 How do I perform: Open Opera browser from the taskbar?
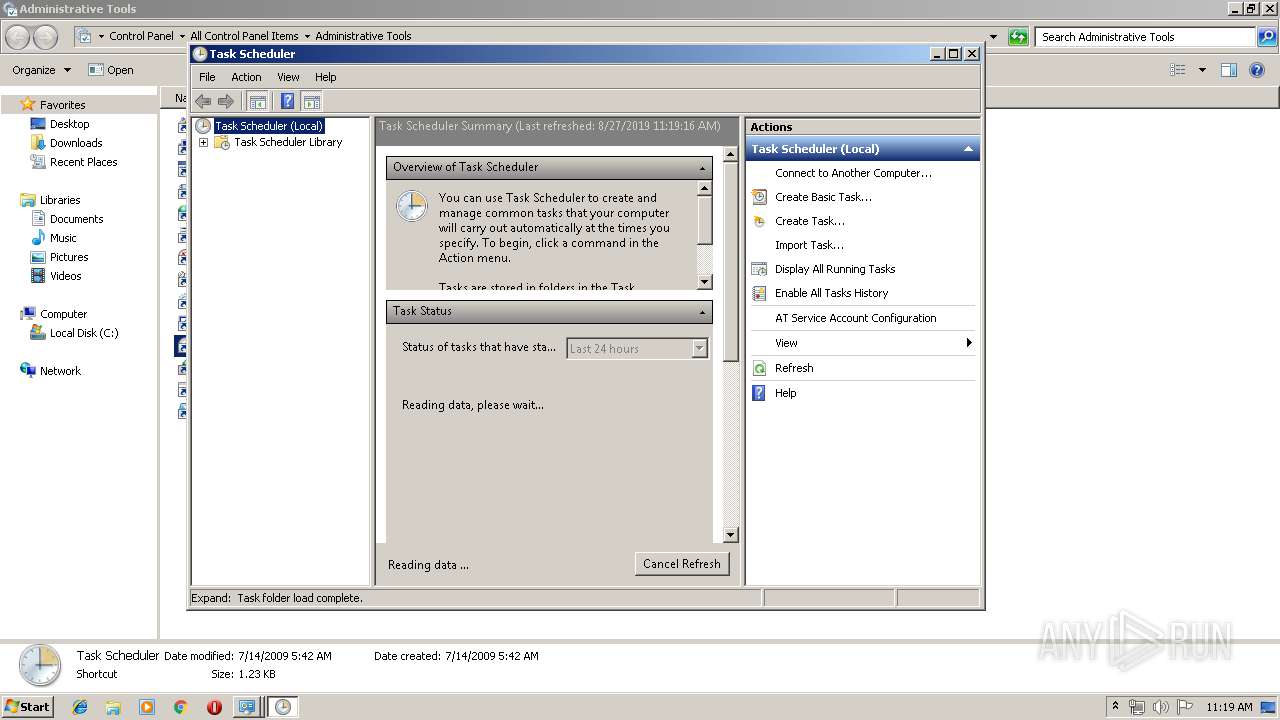click(x=214, y=707)
